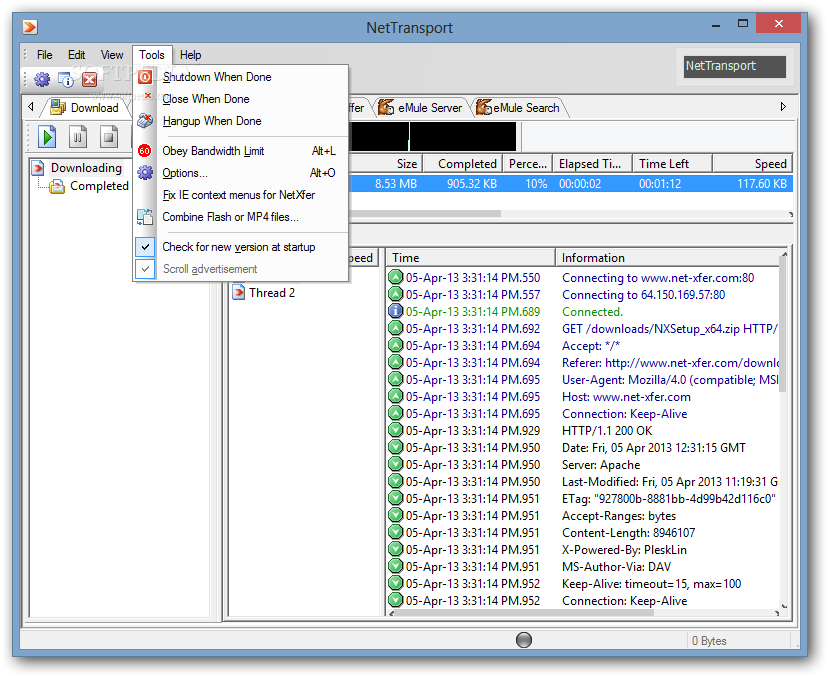This screenshot has width=828, height=677.
Task: Click the Shutdown When Done icon
Action: [x=145, y=77]
